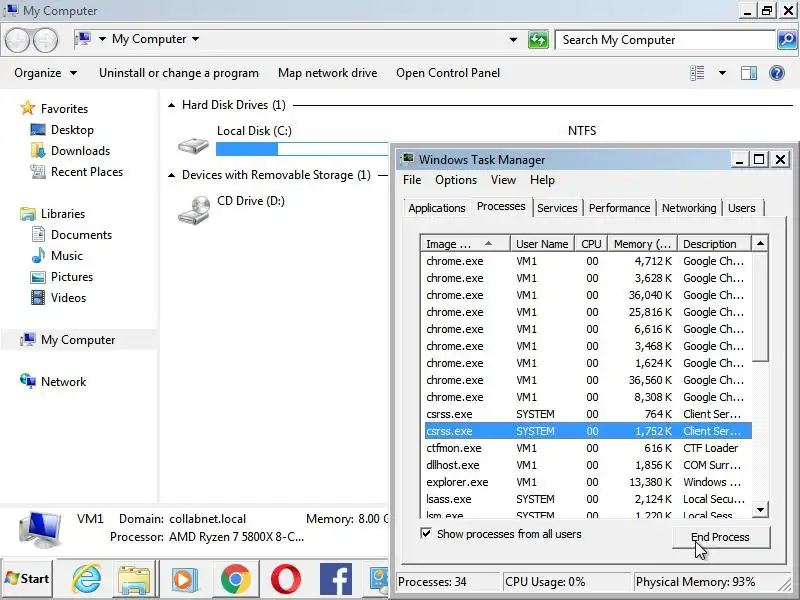The image size is (800, 600).
Task: Select the explorer.exe process row
Action: click(x=588, y=482)
